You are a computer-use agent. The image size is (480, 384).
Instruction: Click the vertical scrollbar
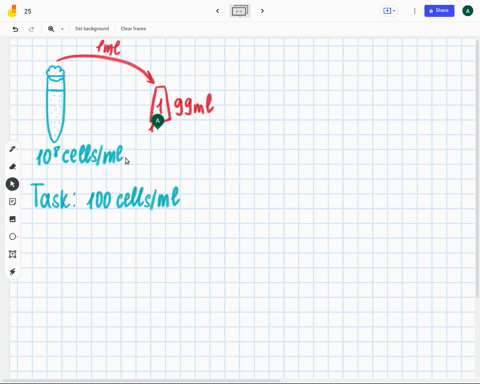pyautogui.click(x=477, y=170)
